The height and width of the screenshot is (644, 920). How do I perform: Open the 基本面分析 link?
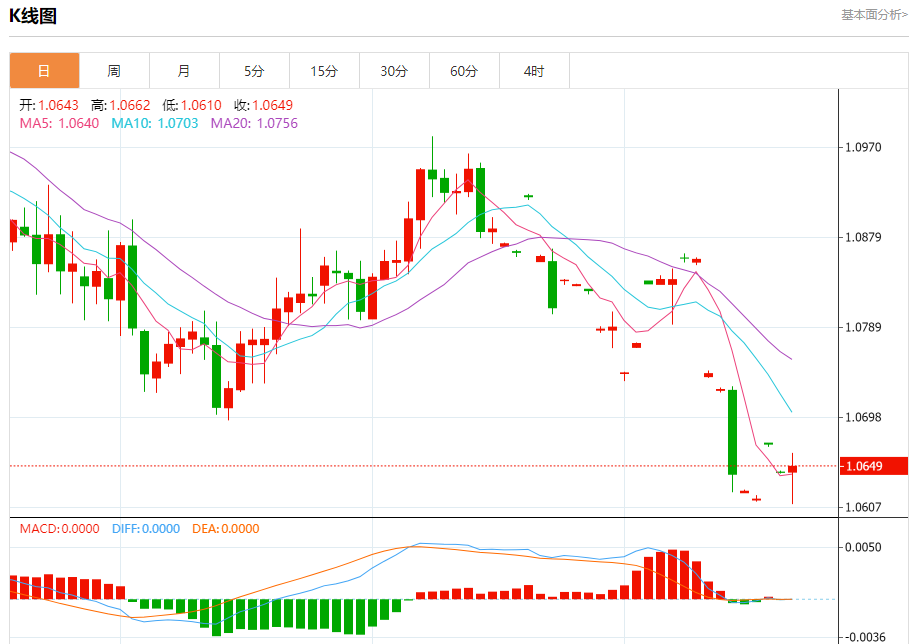(x=874, y=15)
